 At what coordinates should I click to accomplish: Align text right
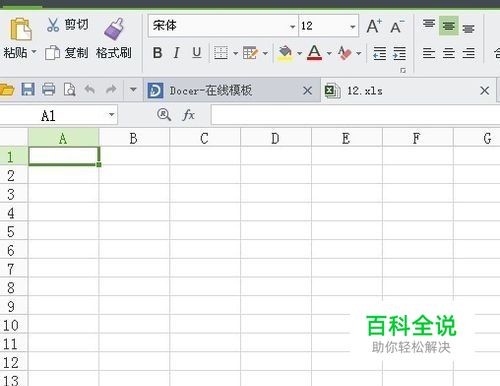click(x=469, y=53)
